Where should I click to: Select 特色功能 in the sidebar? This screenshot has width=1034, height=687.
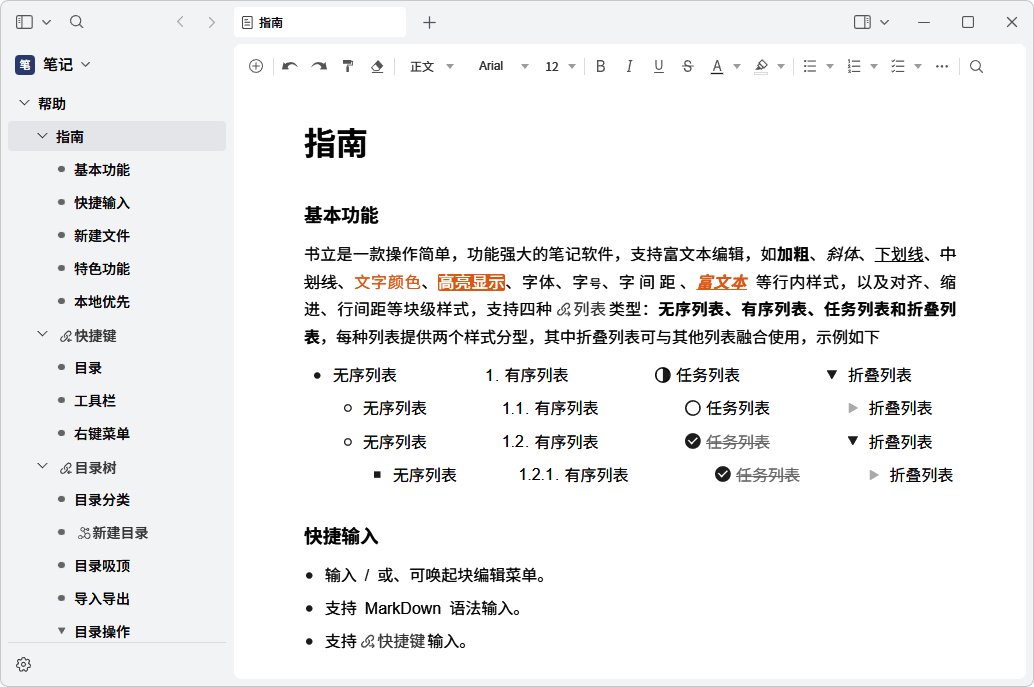[102, 268]
